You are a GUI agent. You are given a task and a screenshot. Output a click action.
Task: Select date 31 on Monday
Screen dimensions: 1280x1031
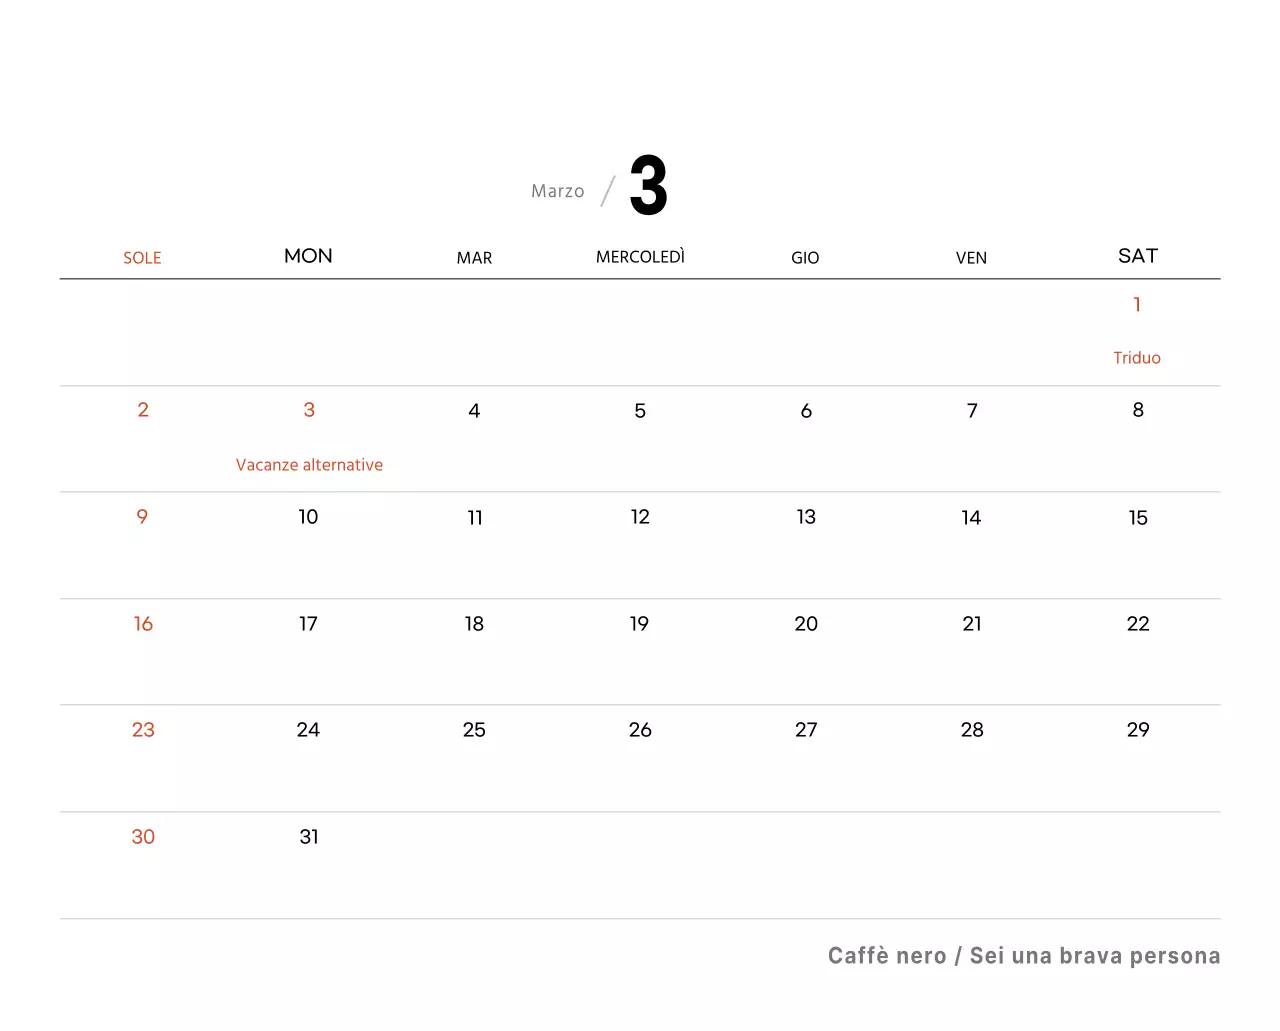pos(309,837)
